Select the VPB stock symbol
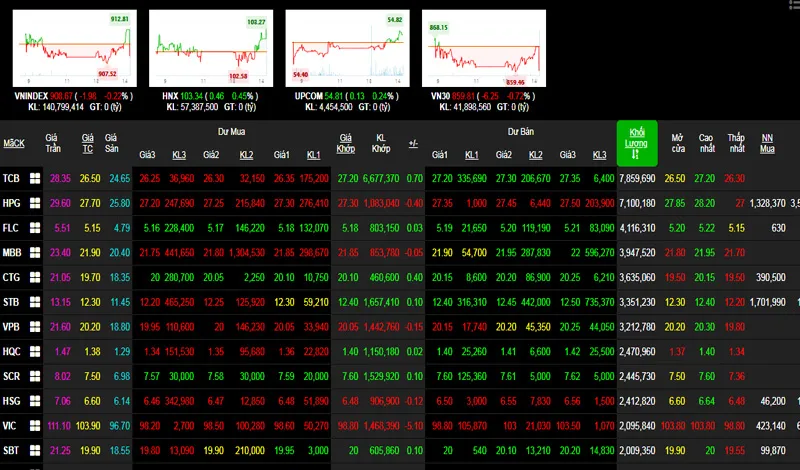800x470 pixels. (x=11, y=327)
